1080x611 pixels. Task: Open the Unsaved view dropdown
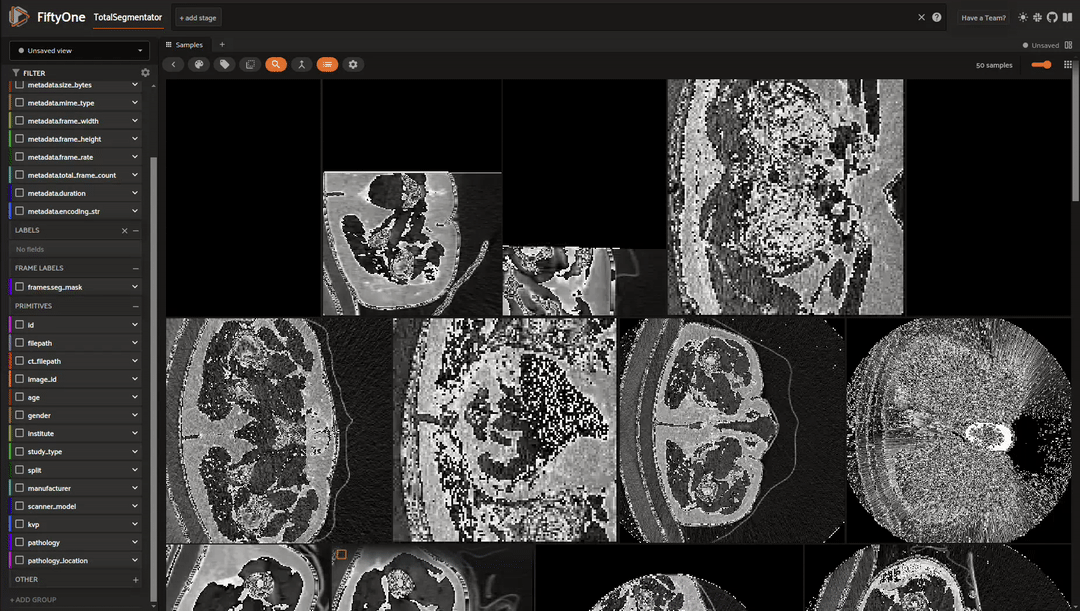click(x=80, y=50)
